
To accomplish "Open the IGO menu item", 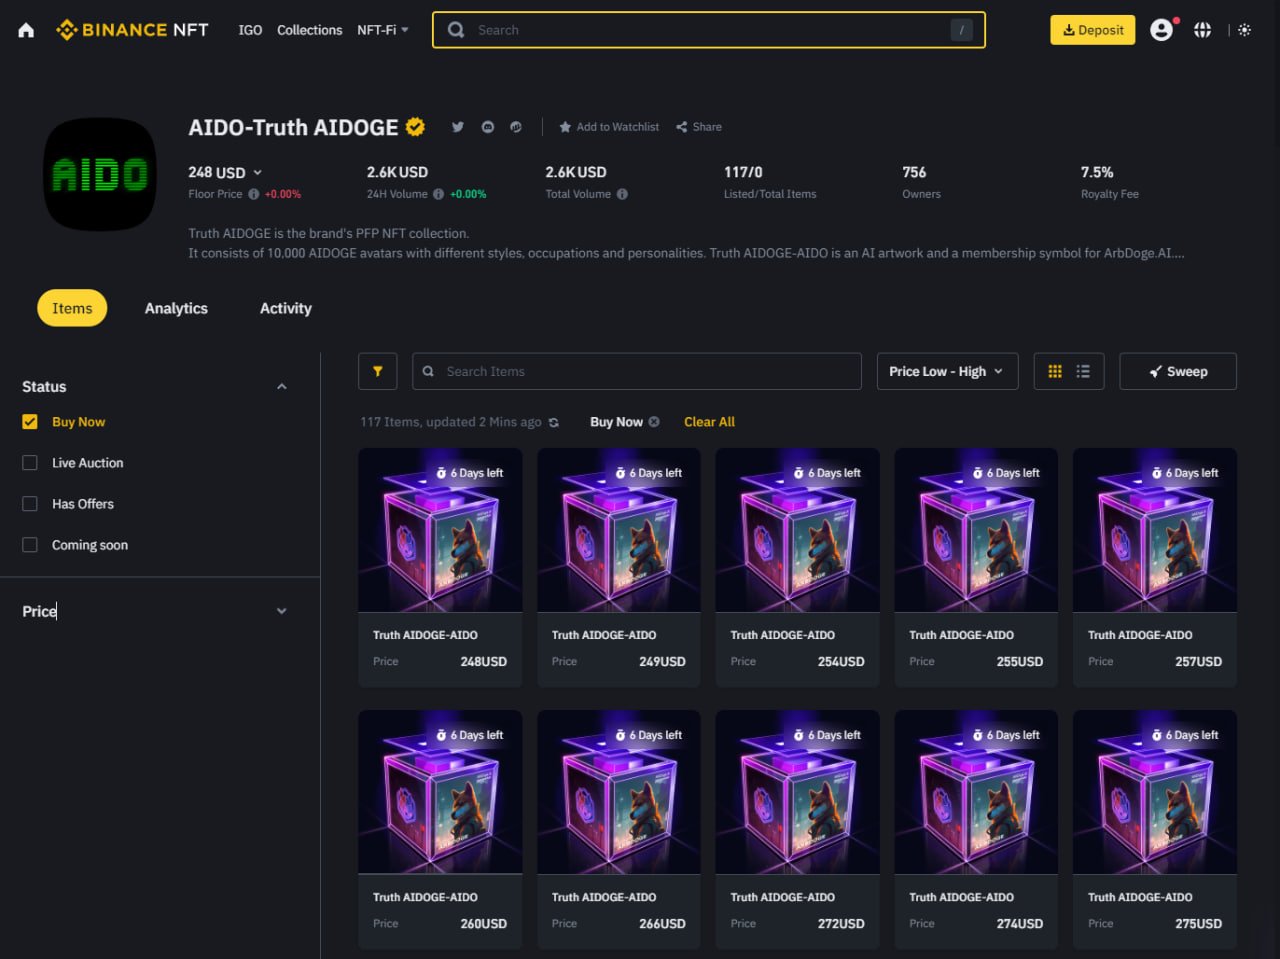I will [x=250, y=30].
